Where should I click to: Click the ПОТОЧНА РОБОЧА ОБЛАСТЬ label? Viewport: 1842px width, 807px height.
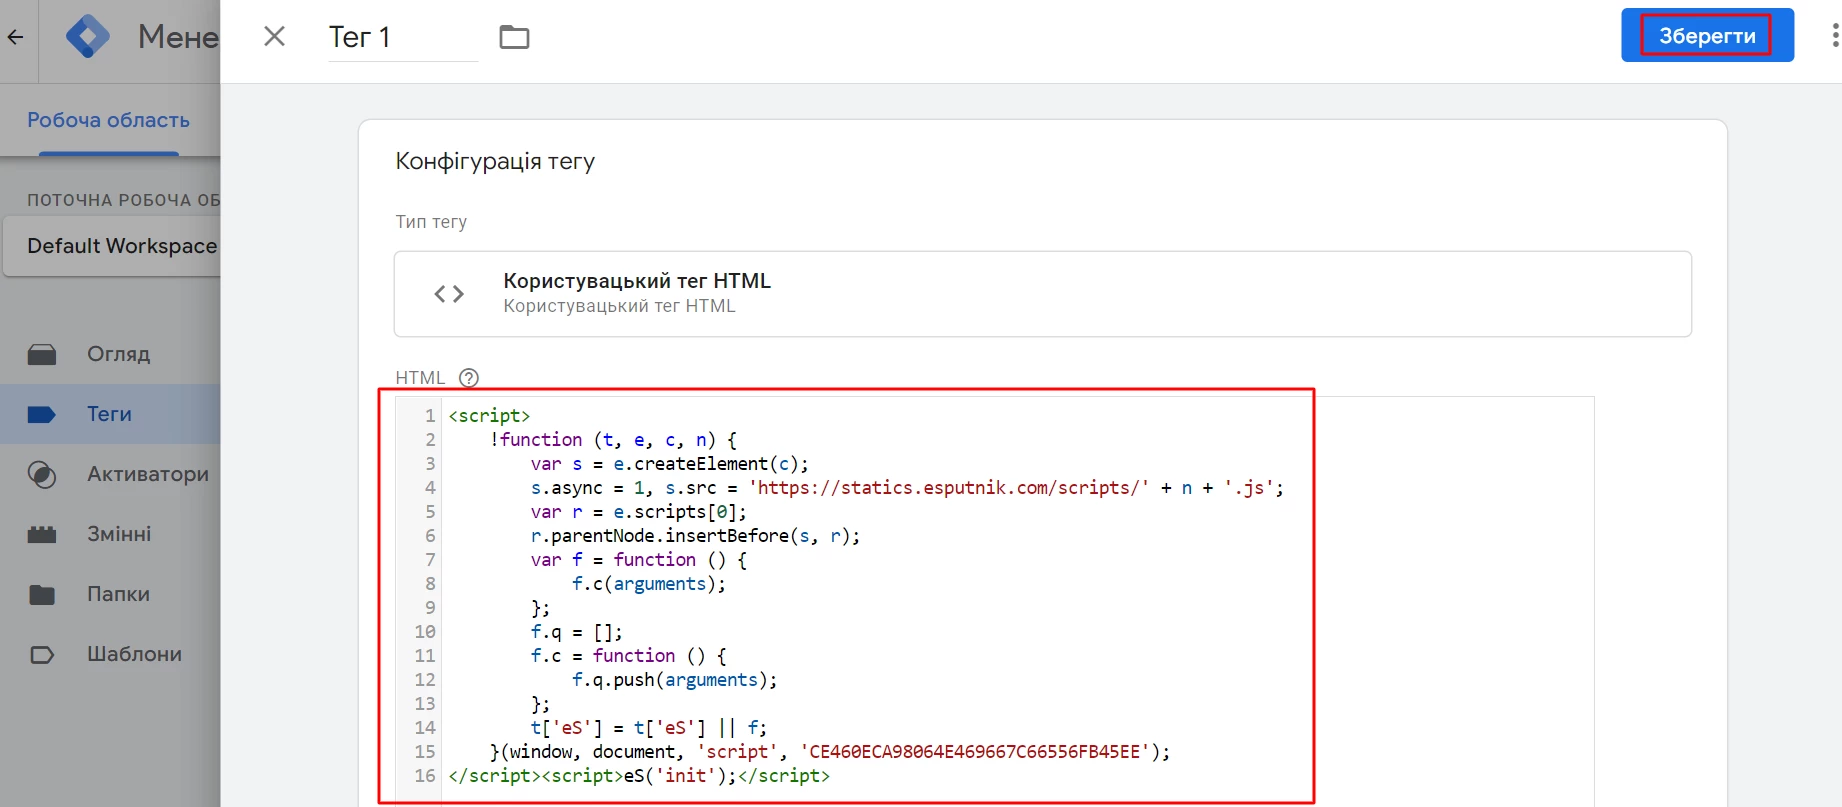123,200
